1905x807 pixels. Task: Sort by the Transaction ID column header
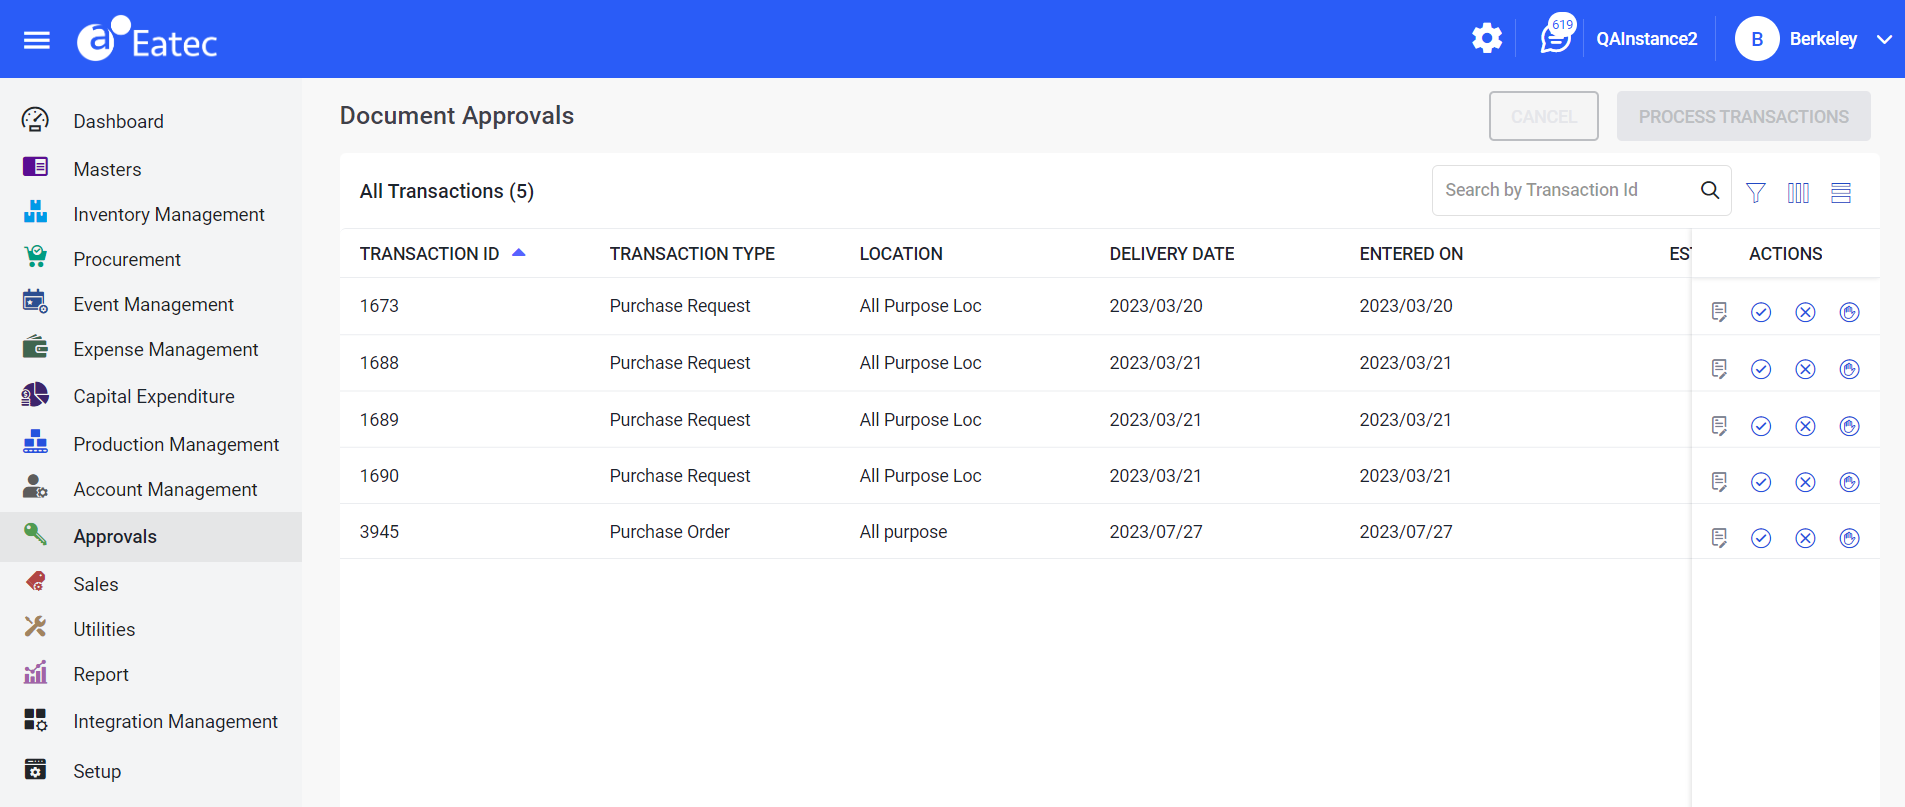(x=430, y=254)
